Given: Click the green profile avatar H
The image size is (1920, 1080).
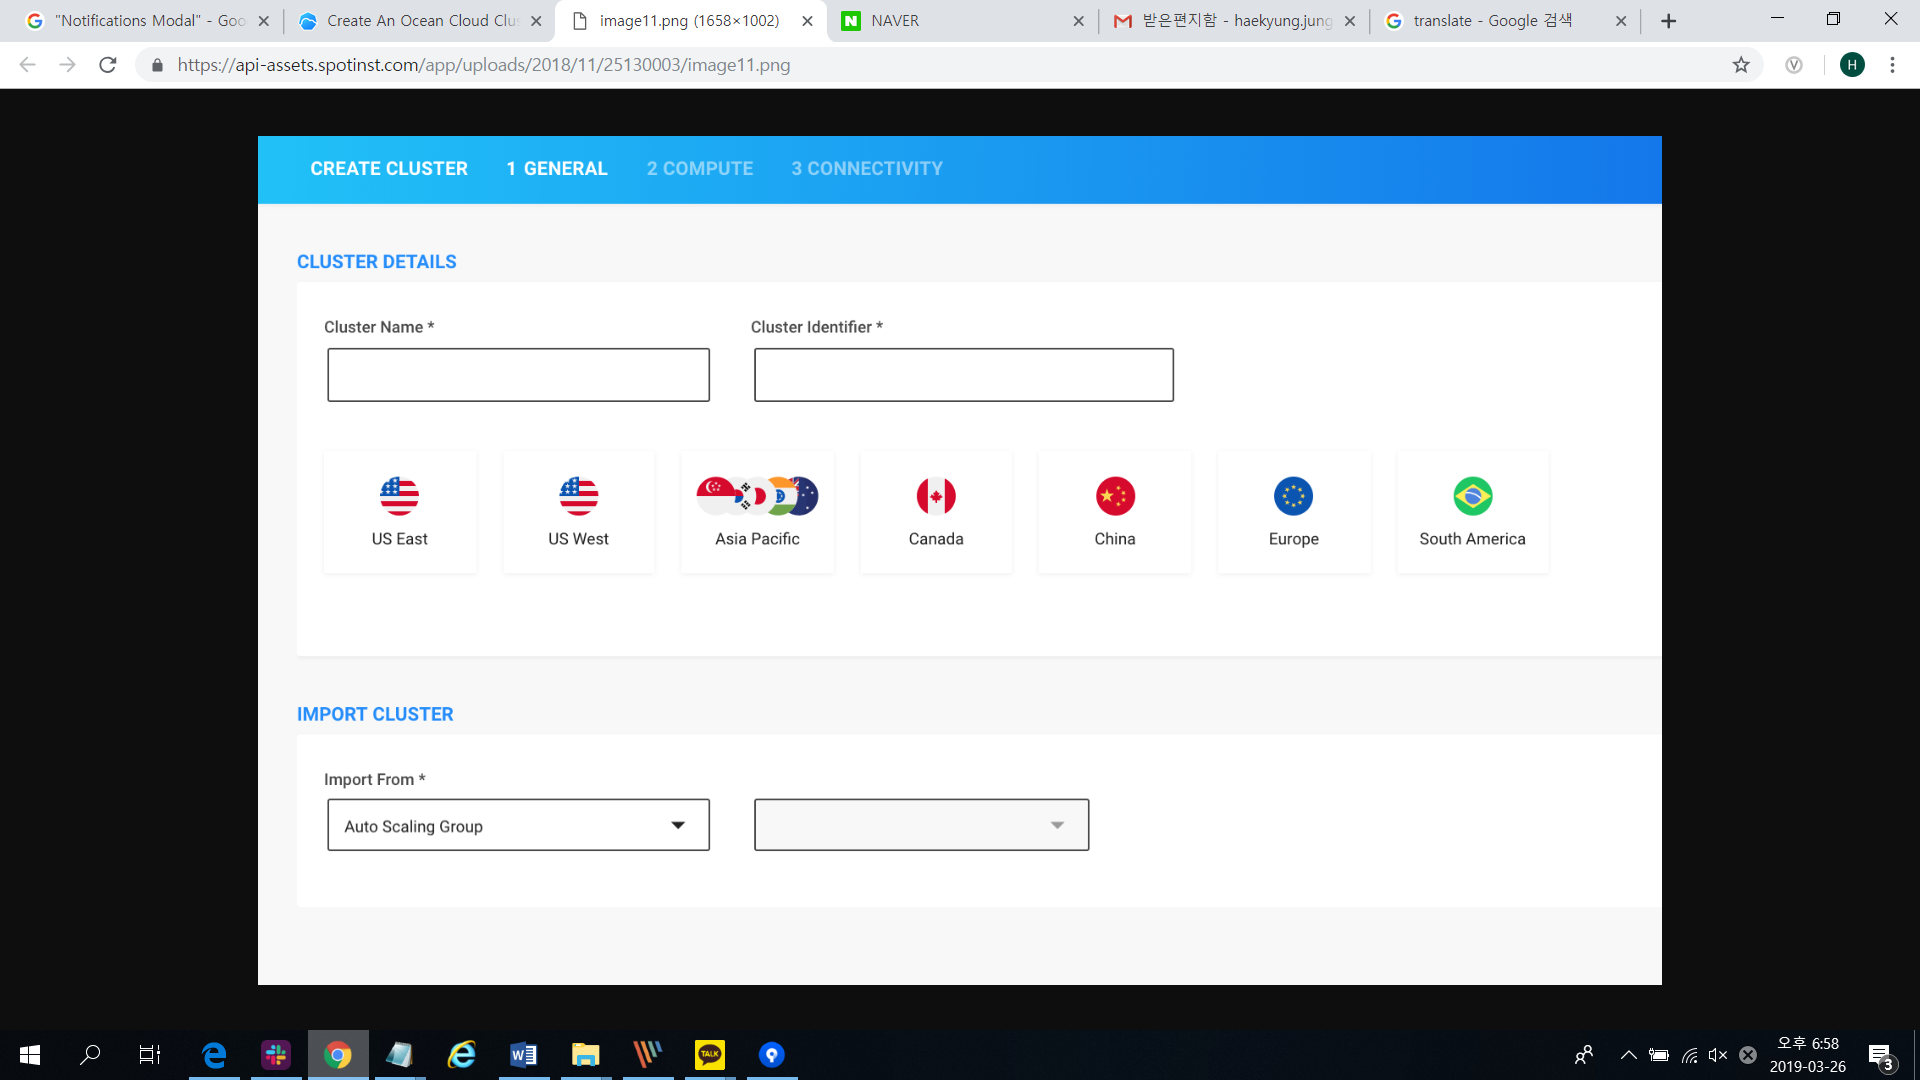Looking at the screenshot, I should pyautogui.click(x=1852, y=65).
